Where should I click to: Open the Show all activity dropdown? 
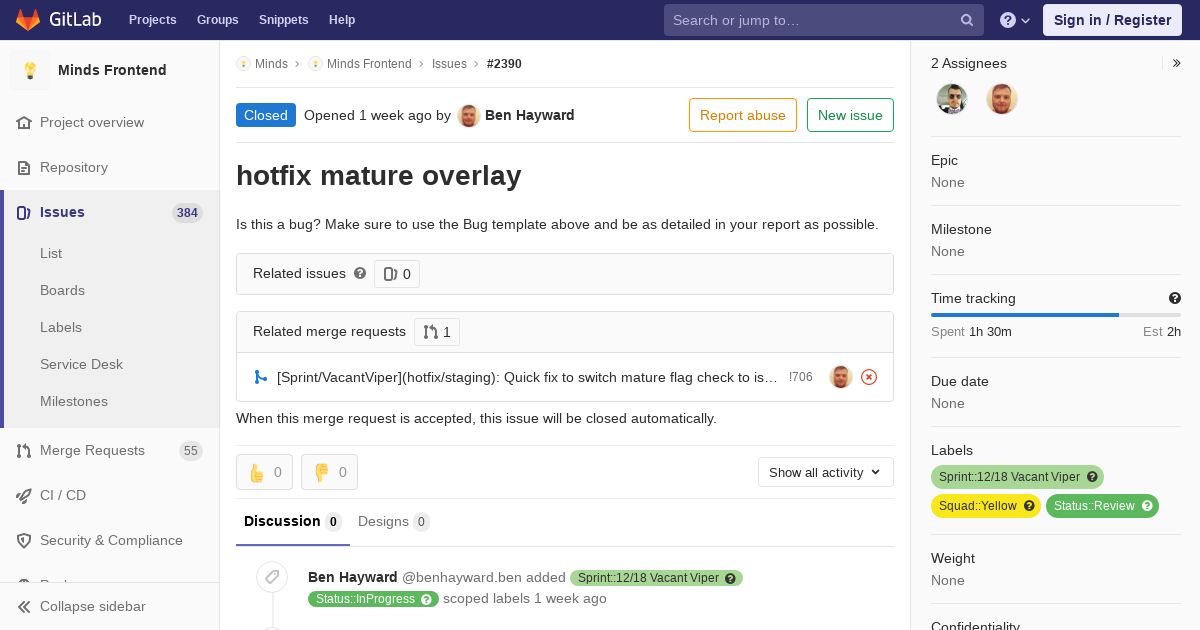[x=826, y=472]
